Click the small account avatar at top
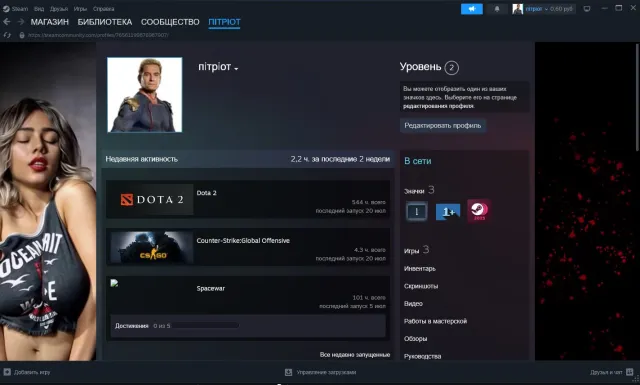This screenshot has width=640, height=385. pos(518,9)
